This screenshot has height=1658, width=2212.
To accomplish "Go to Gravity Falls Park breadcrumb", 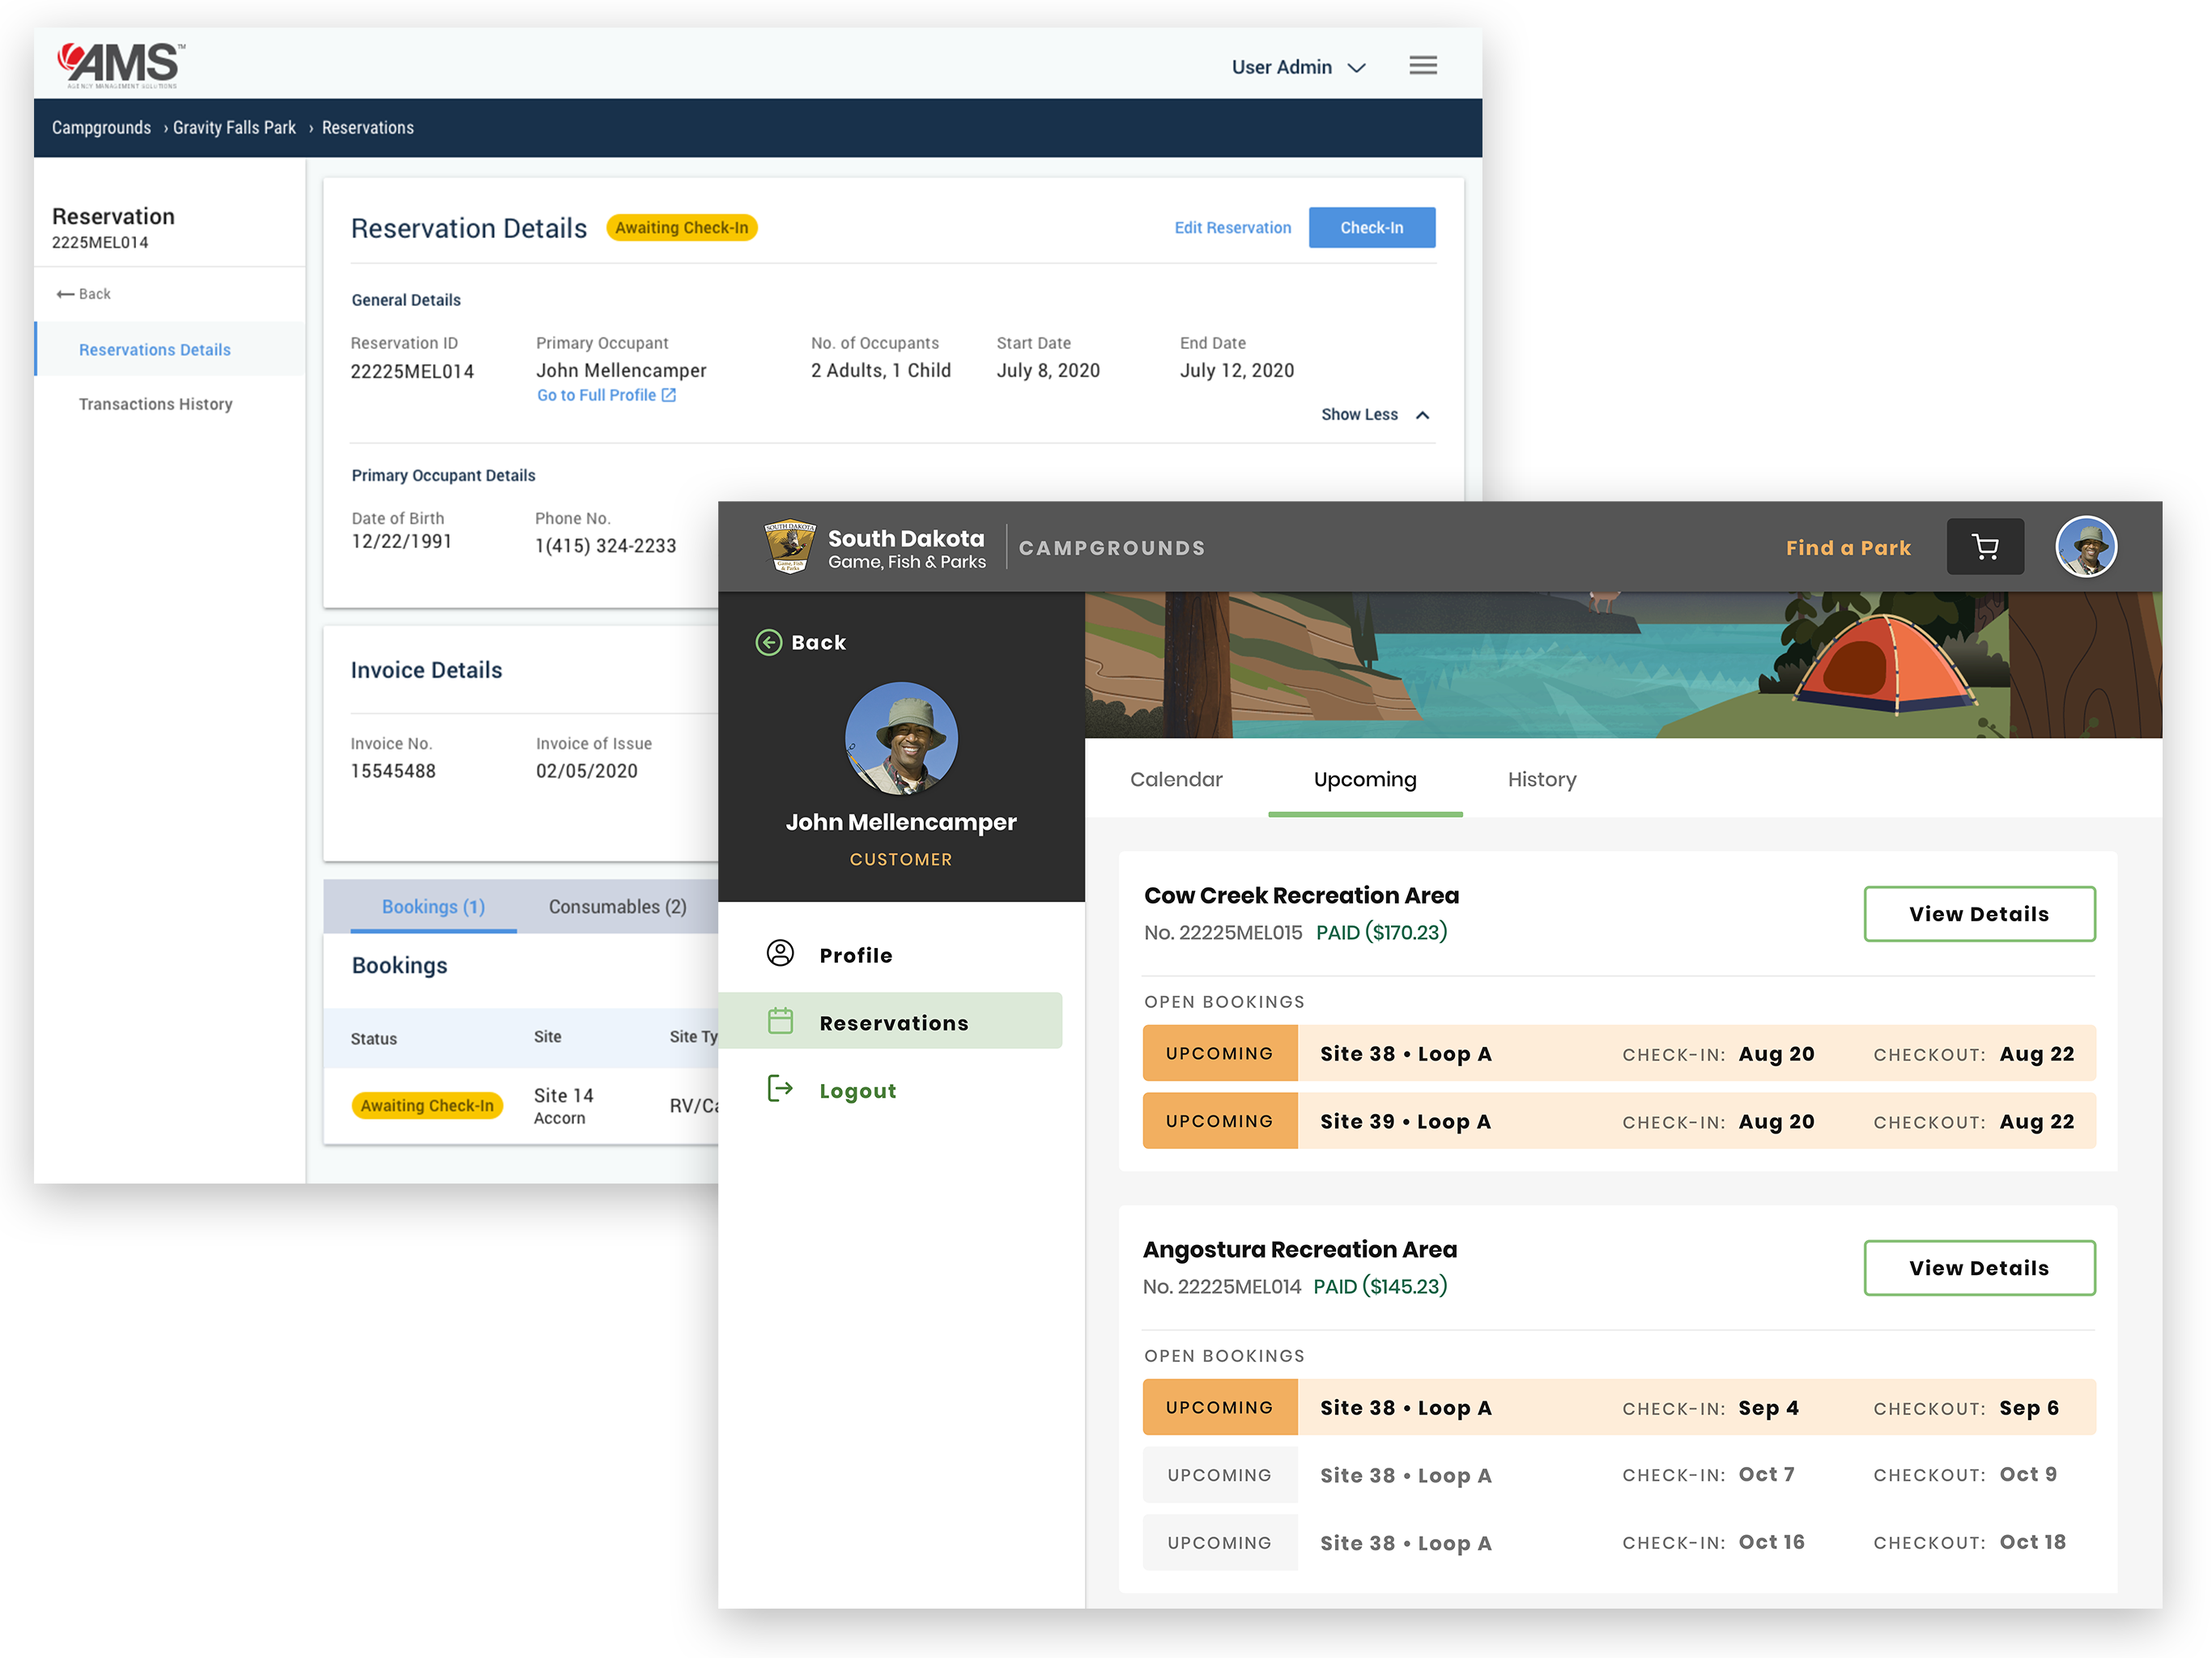I will [234, 128].
